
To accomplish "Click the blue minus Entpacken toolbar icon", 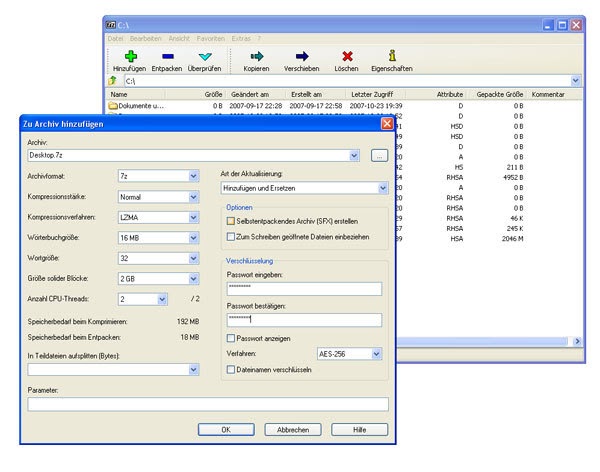I will [x=168, y=57].
